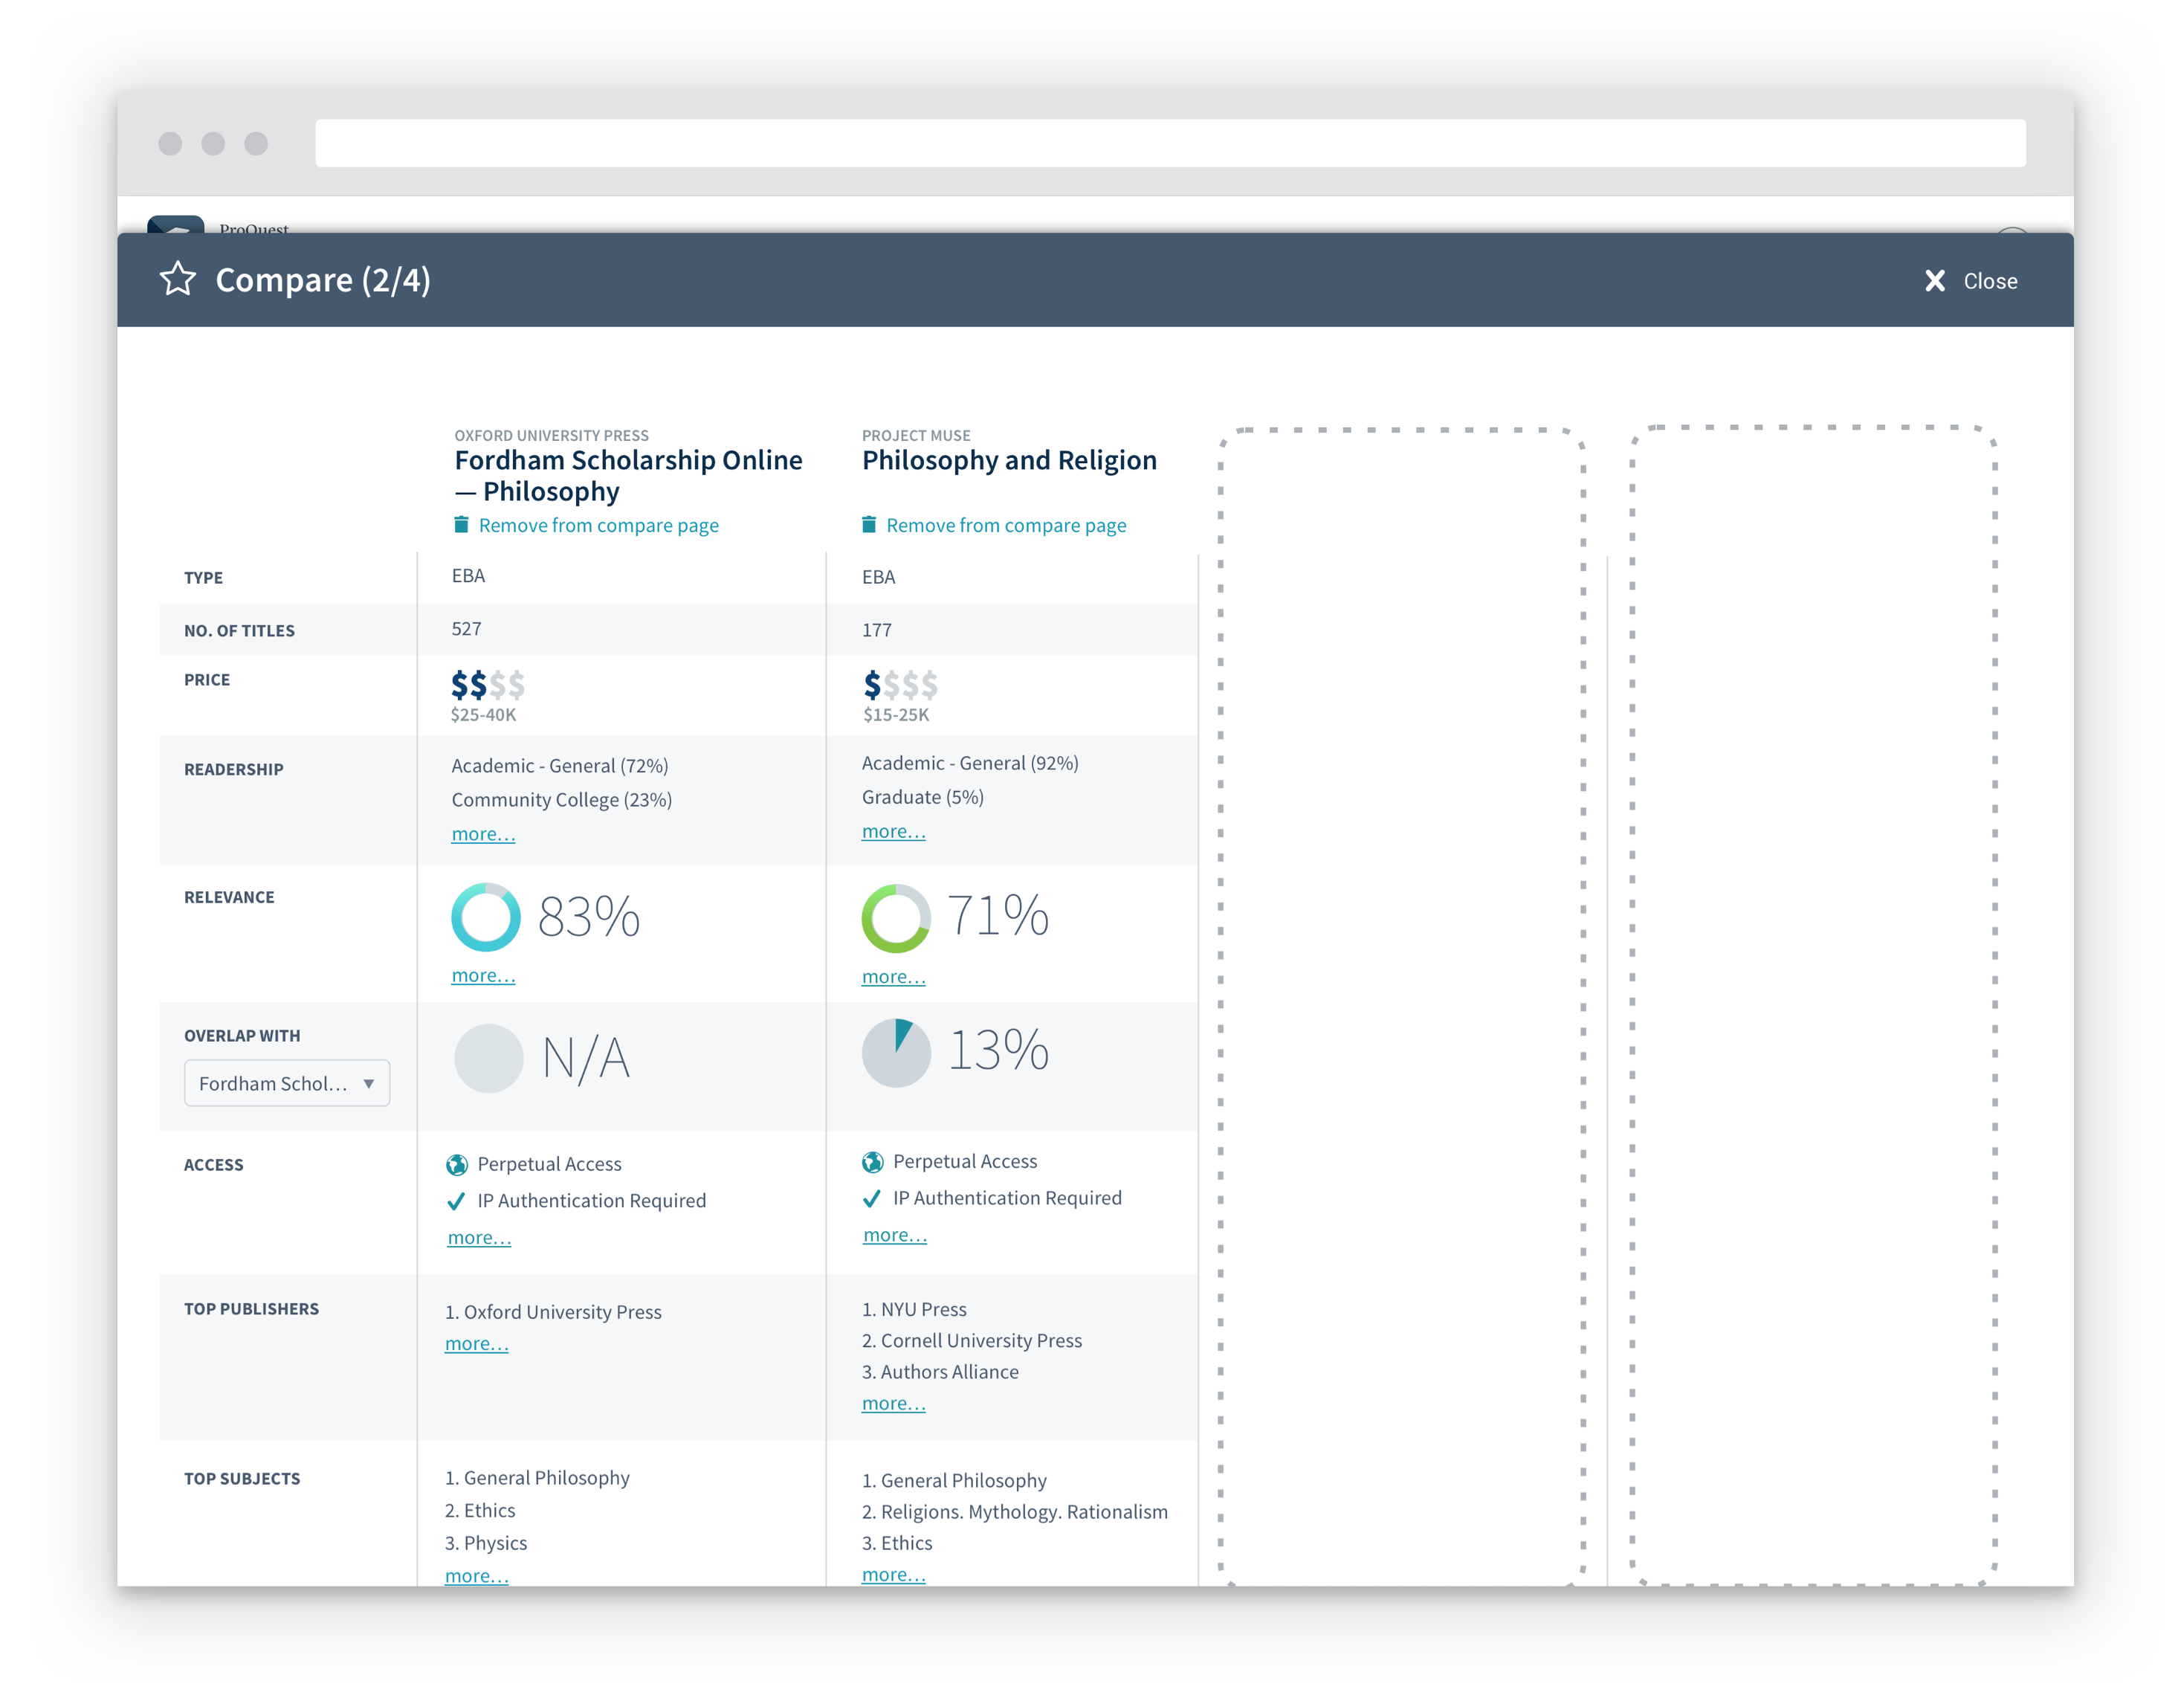Image resolution: width=2184 pixels, height=1698 pixels.
Task: Click 2. Cornell University Press entry
Action: click(972, 1340)
